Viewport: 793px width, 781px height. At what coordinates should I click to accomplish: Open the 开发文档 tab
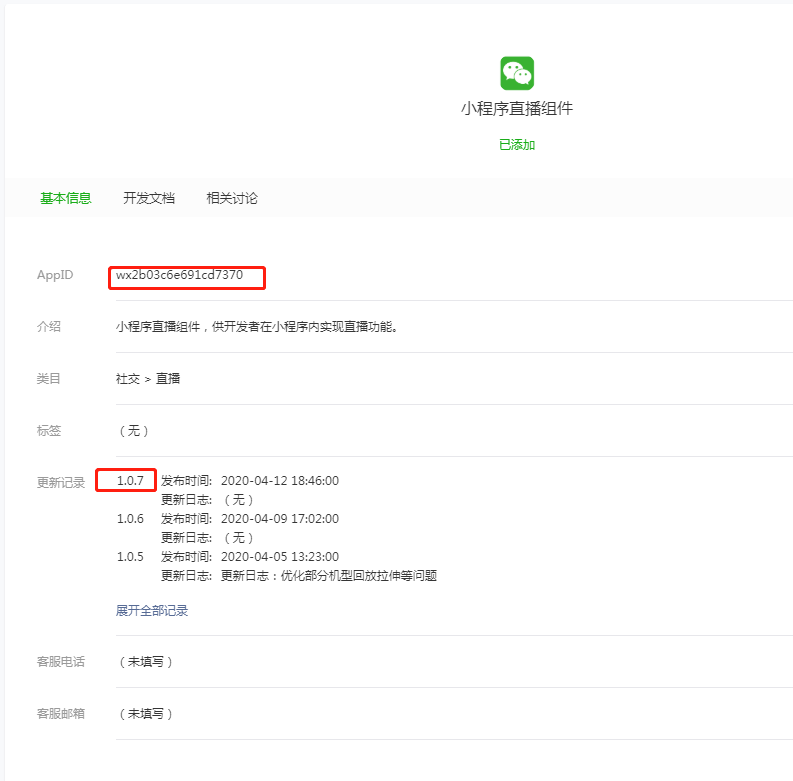tap(149, 198)
